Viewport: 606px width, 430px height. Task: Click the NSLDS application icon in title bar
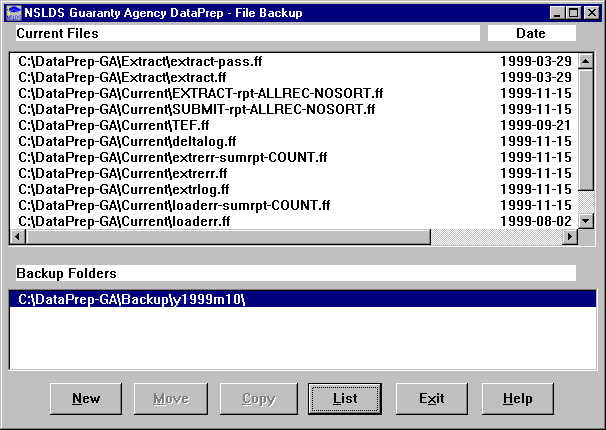(x=14, y=13)
